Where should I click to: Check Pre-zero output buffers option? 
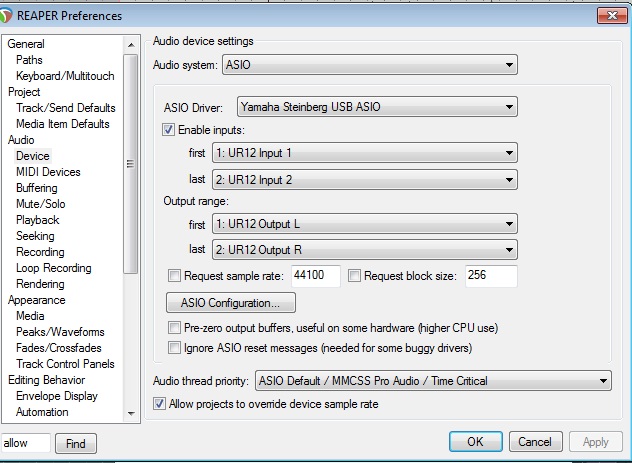(175, 328)
